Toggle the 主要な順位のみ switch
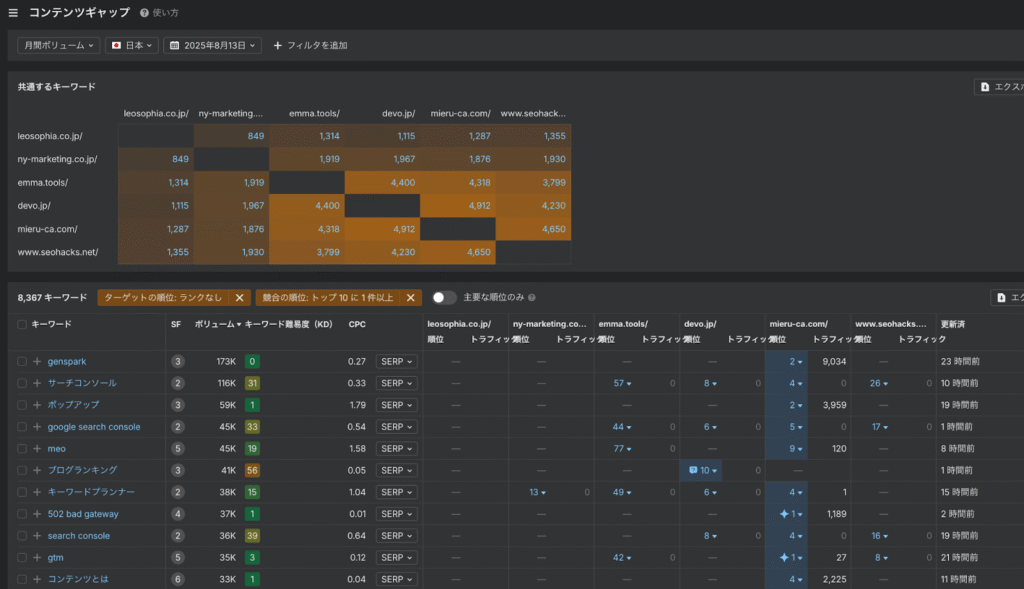The height and width of the screenshot is (589, 1024). click(443, 298)
